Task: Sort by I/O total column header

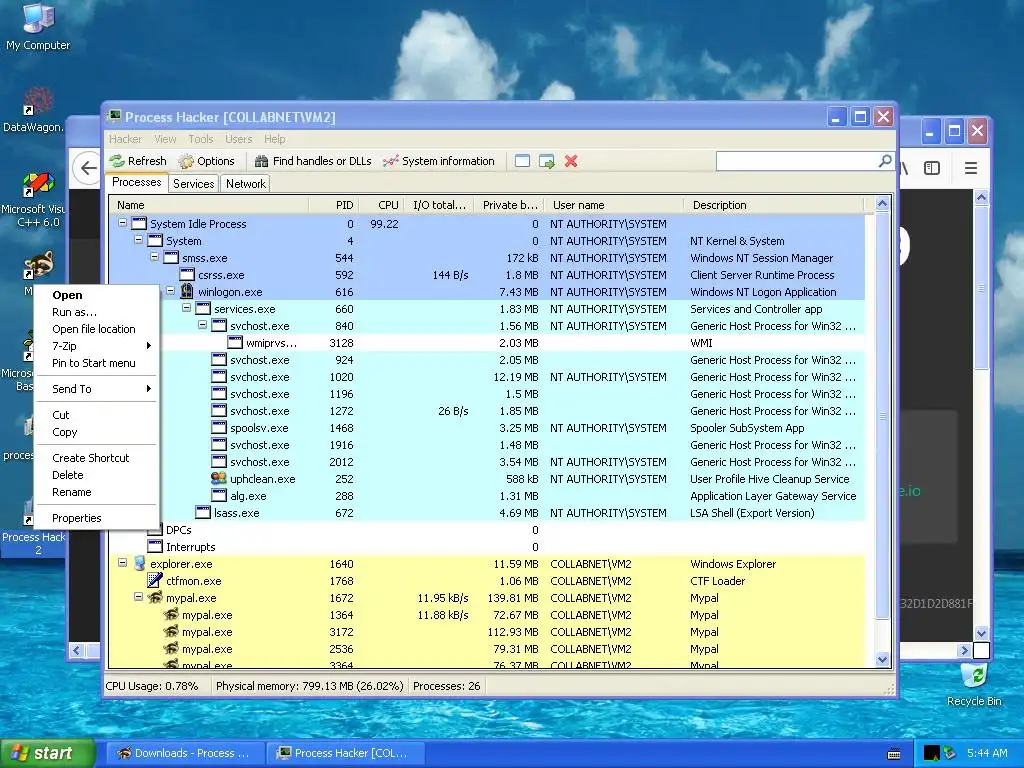Action: click(439, 205)
